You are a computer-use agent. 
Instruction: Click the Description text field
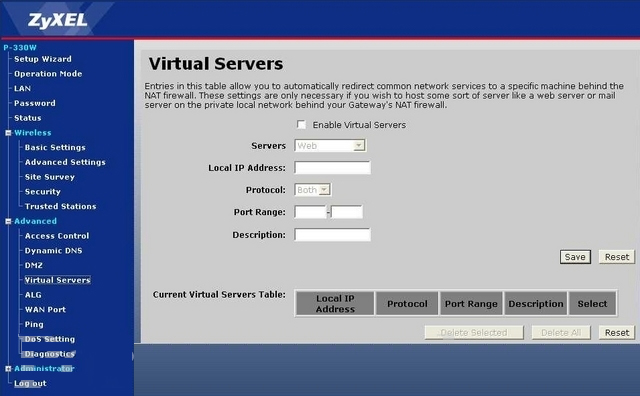pyautogui.click(x=332, y=235)
